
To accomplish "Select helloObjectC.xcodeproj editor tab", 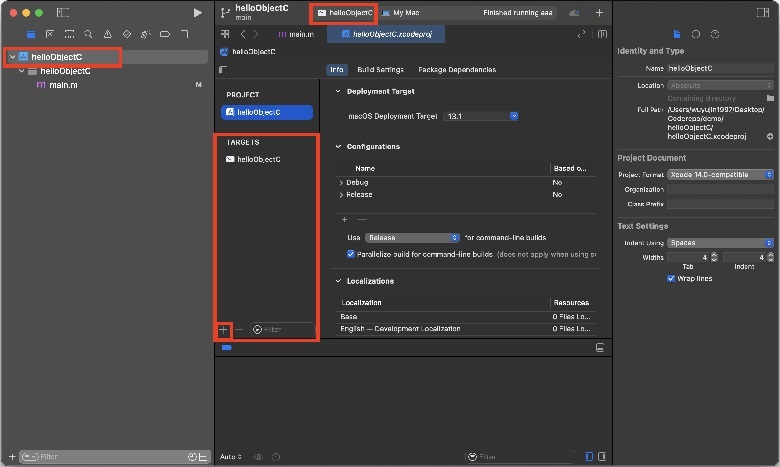I will [386, 34].
